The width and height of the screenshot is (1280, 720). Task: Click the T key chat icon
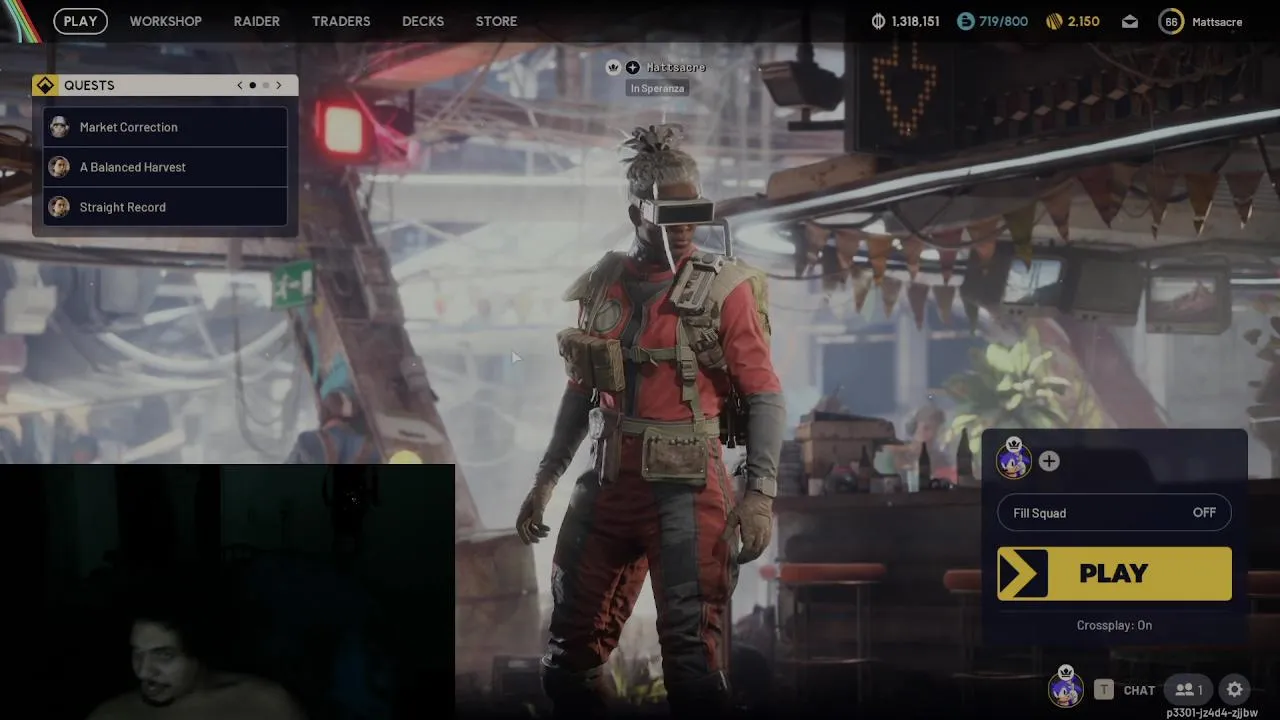pos(1104,689)
